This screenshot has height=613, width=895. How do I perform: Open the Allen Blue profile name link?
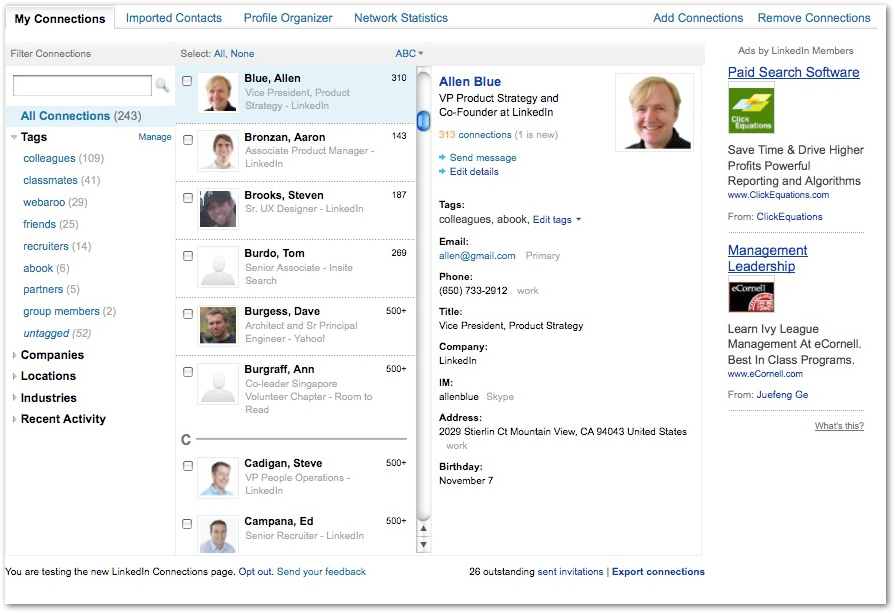click(470, 82)
